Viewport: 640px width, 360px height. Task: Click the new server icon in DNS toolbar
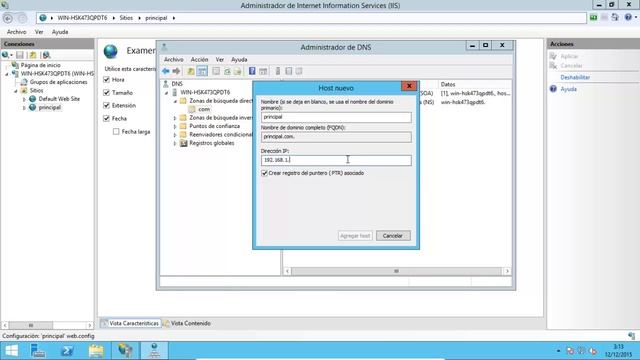[278, 71]
